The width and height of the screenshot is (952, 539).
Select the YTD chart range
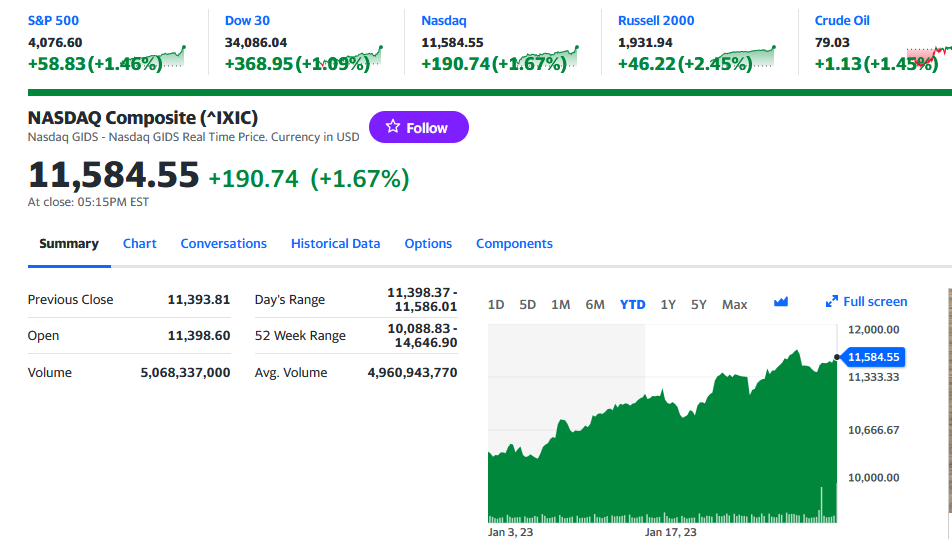pos(633,305)
